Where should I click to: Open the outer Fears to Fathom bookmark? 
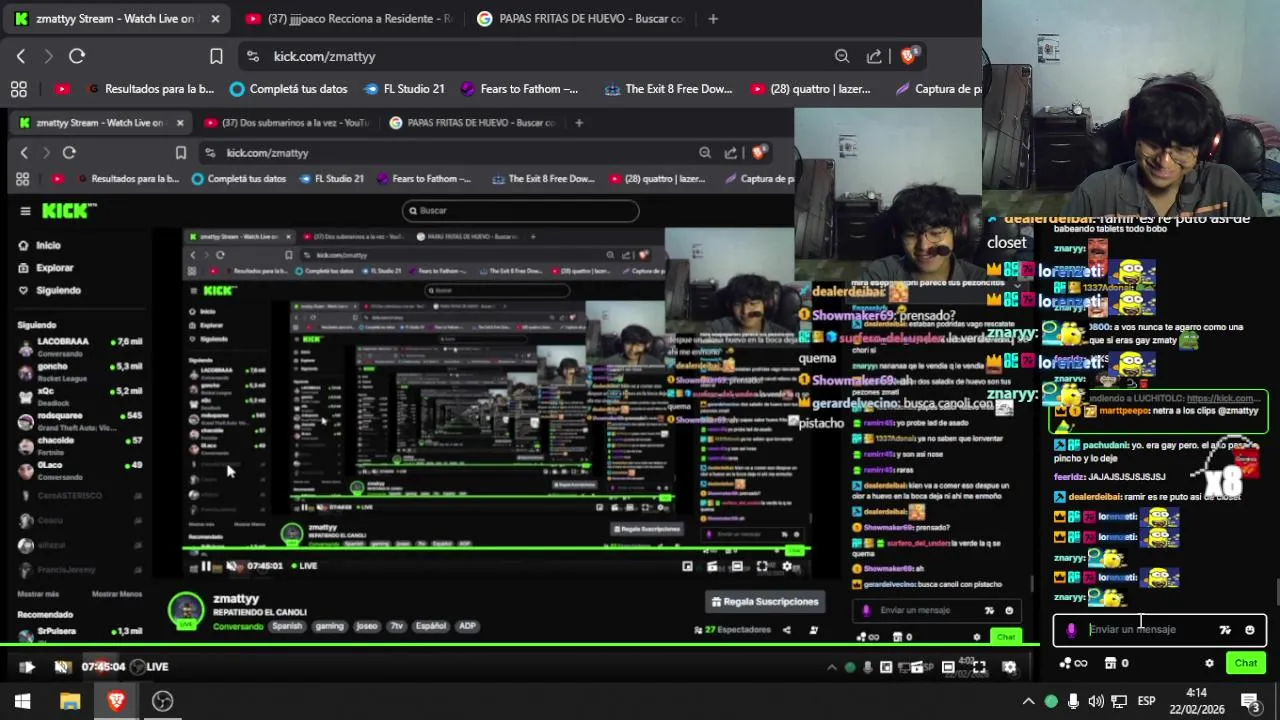[x=519, y=89]
